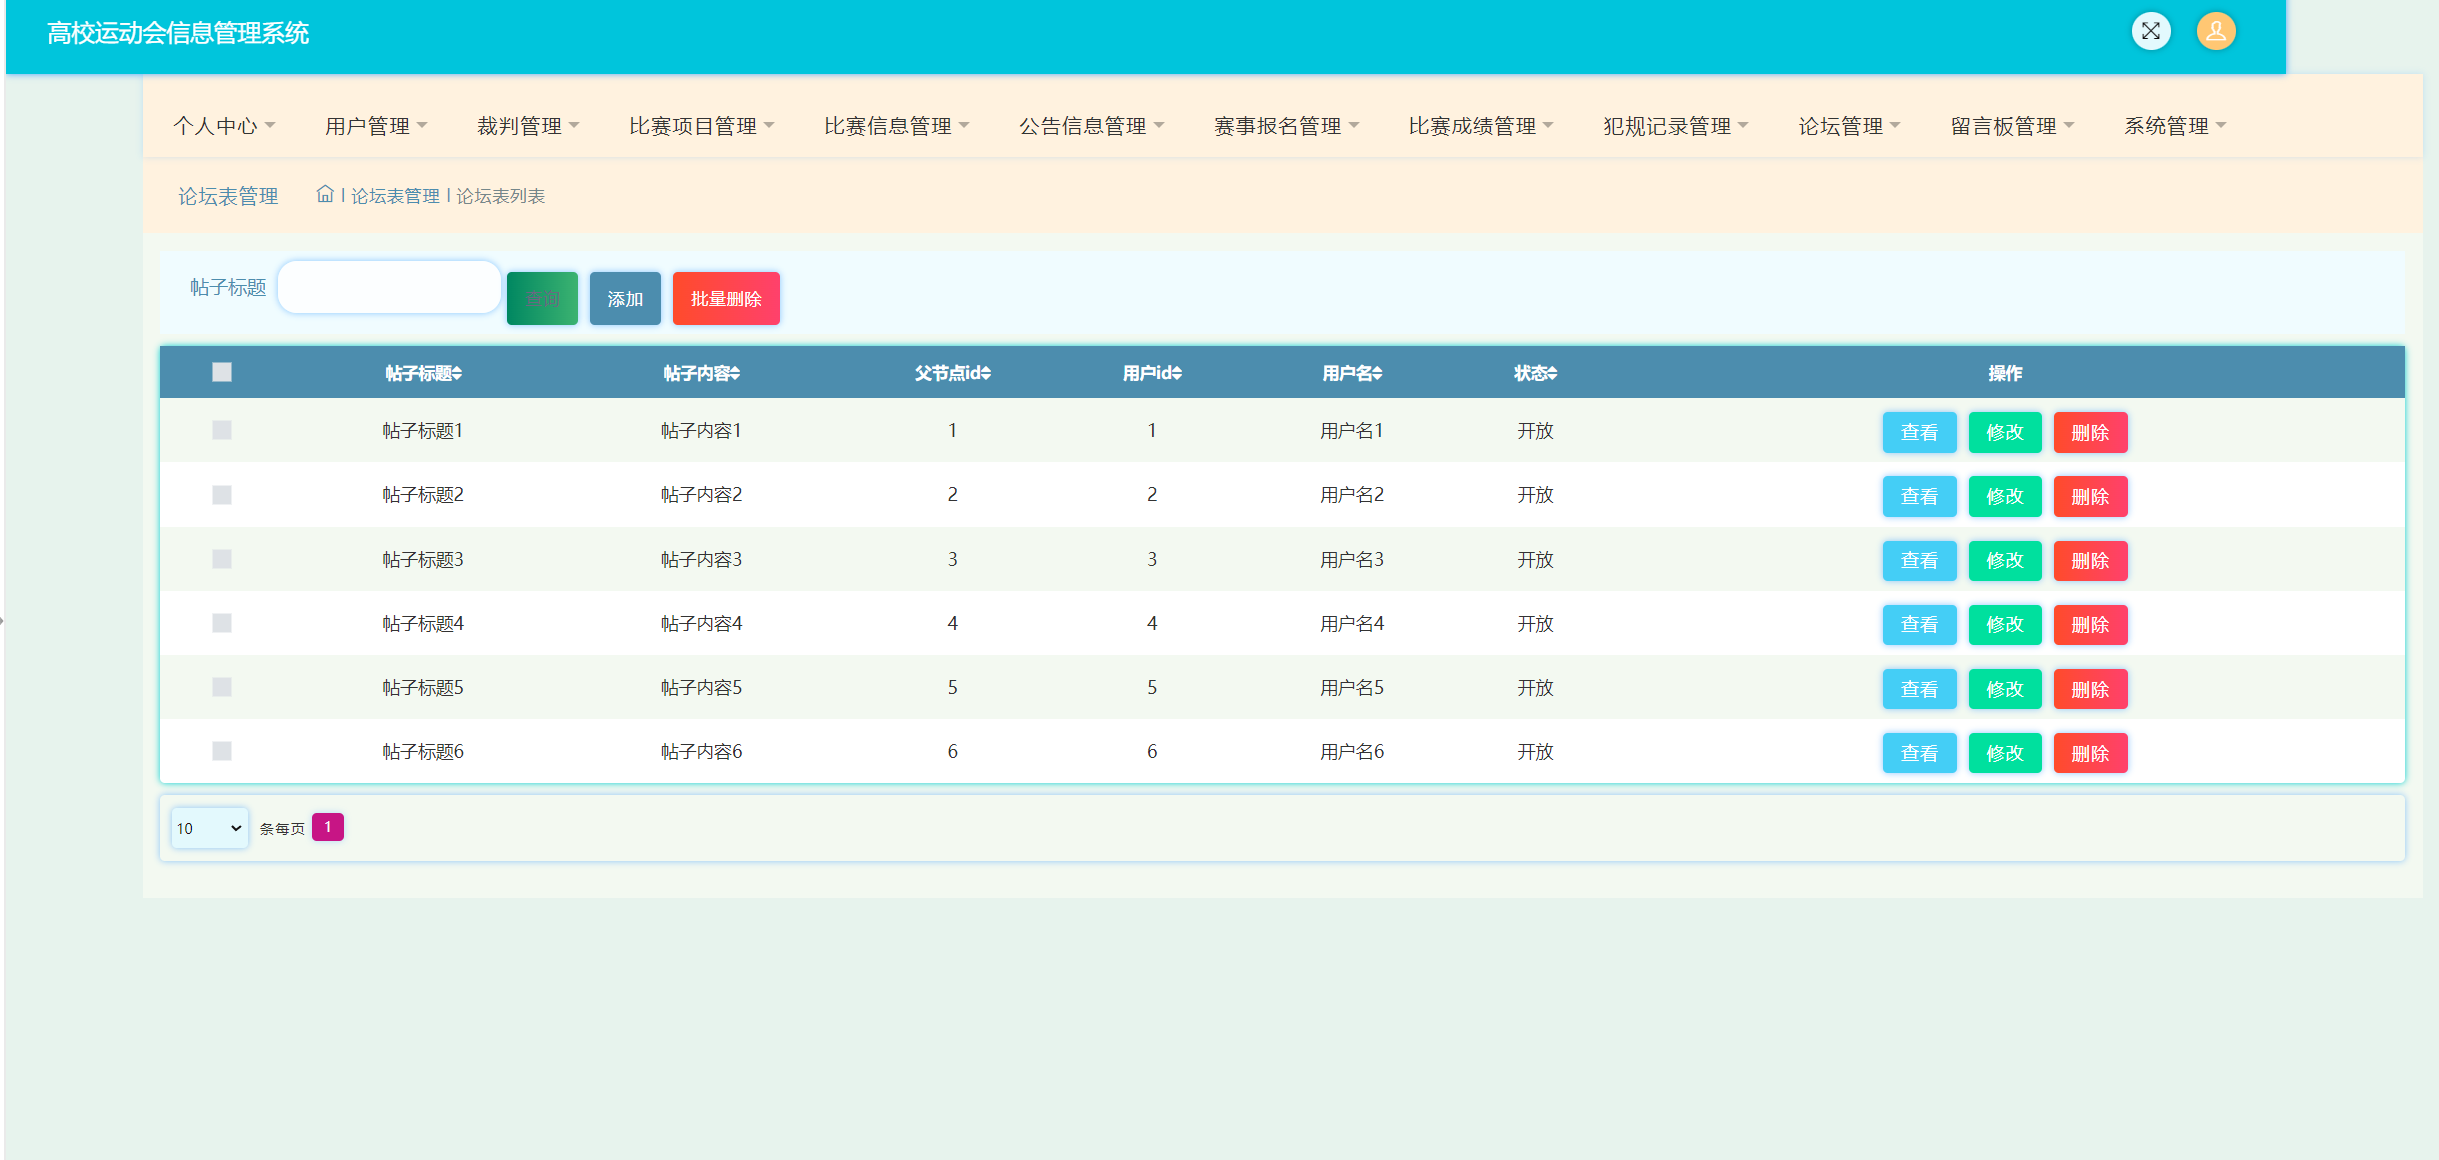
Task: Open the rows-per-page dropdown showing 10
Action: 209,828
